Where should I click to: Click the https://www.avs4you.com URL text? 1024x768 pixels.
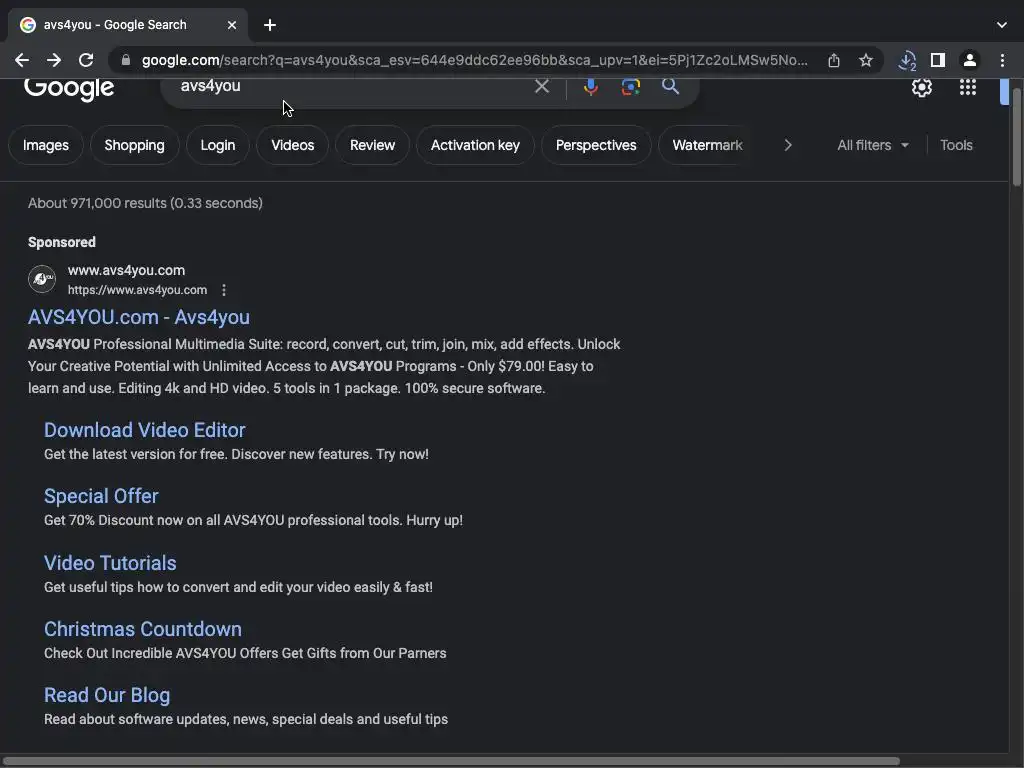point(137,290)
